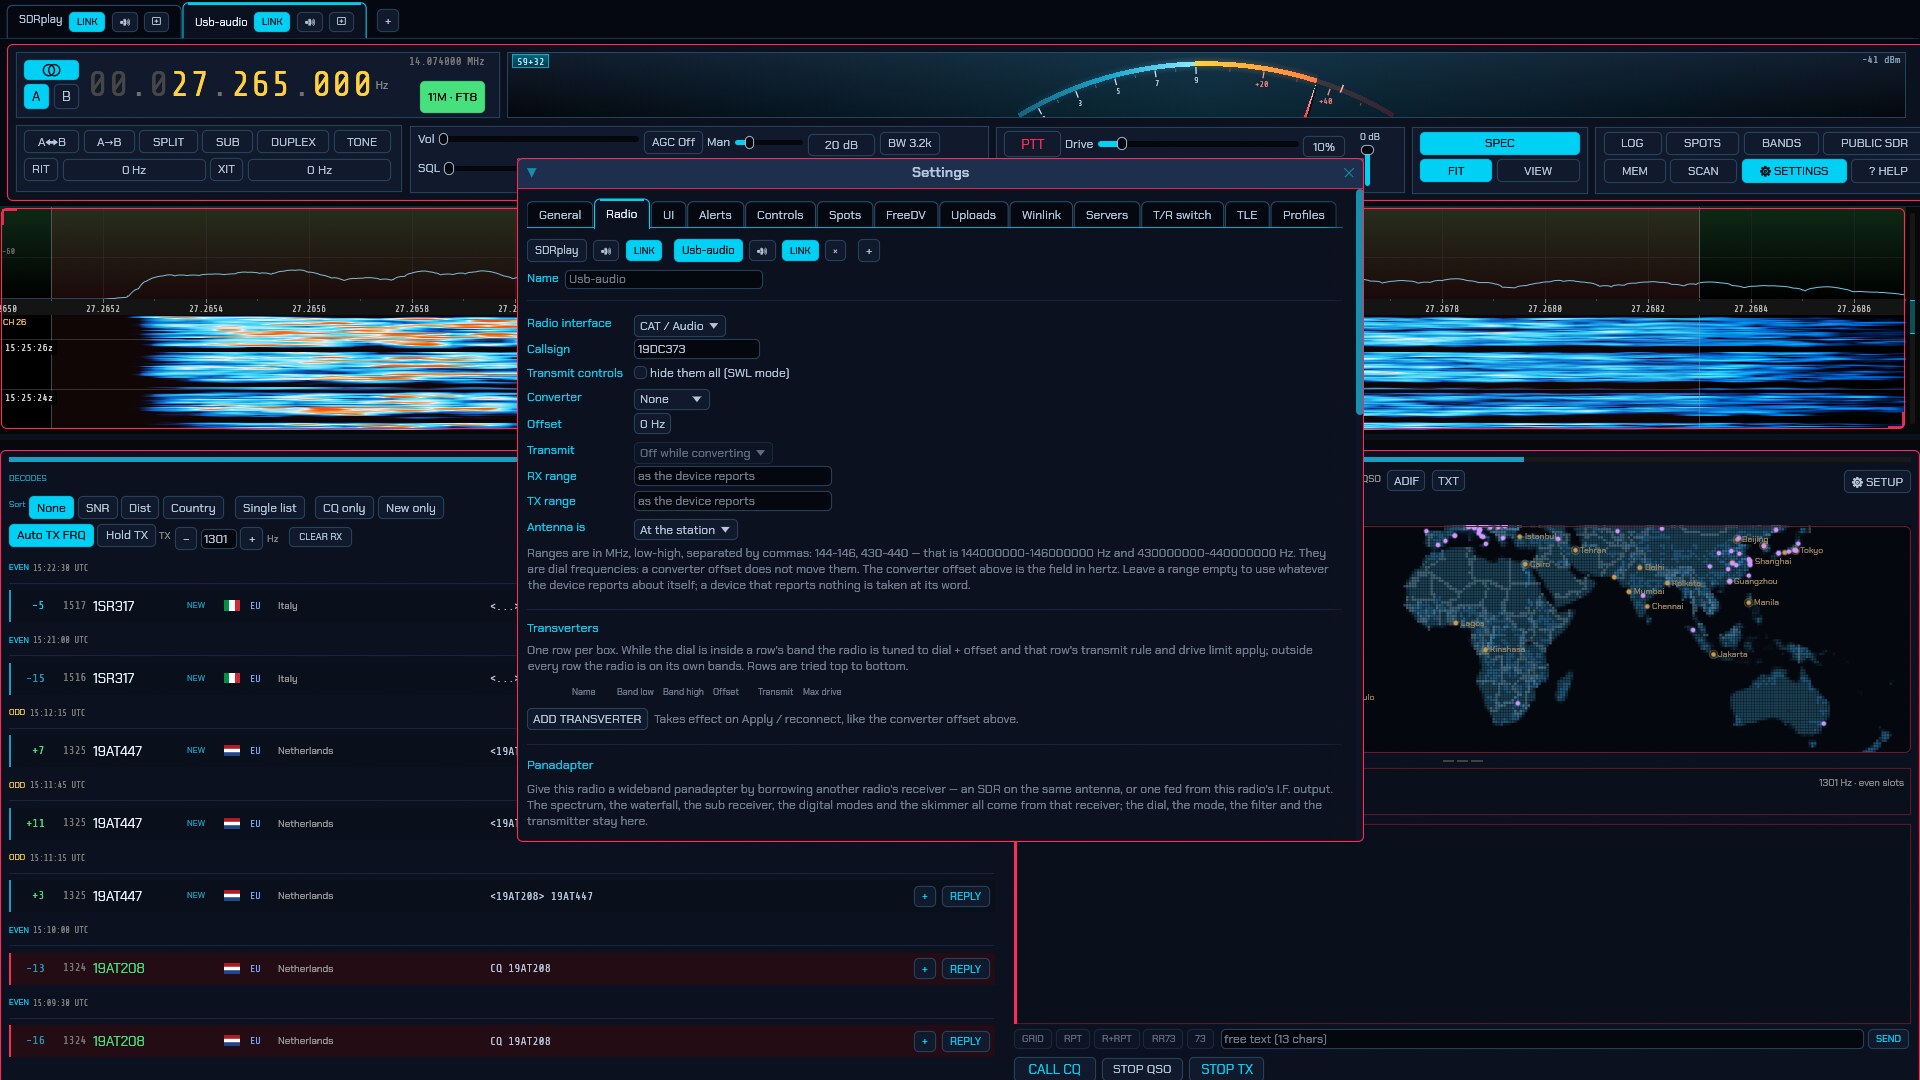Decrease TX frequency with minus button

coord(186,539)
